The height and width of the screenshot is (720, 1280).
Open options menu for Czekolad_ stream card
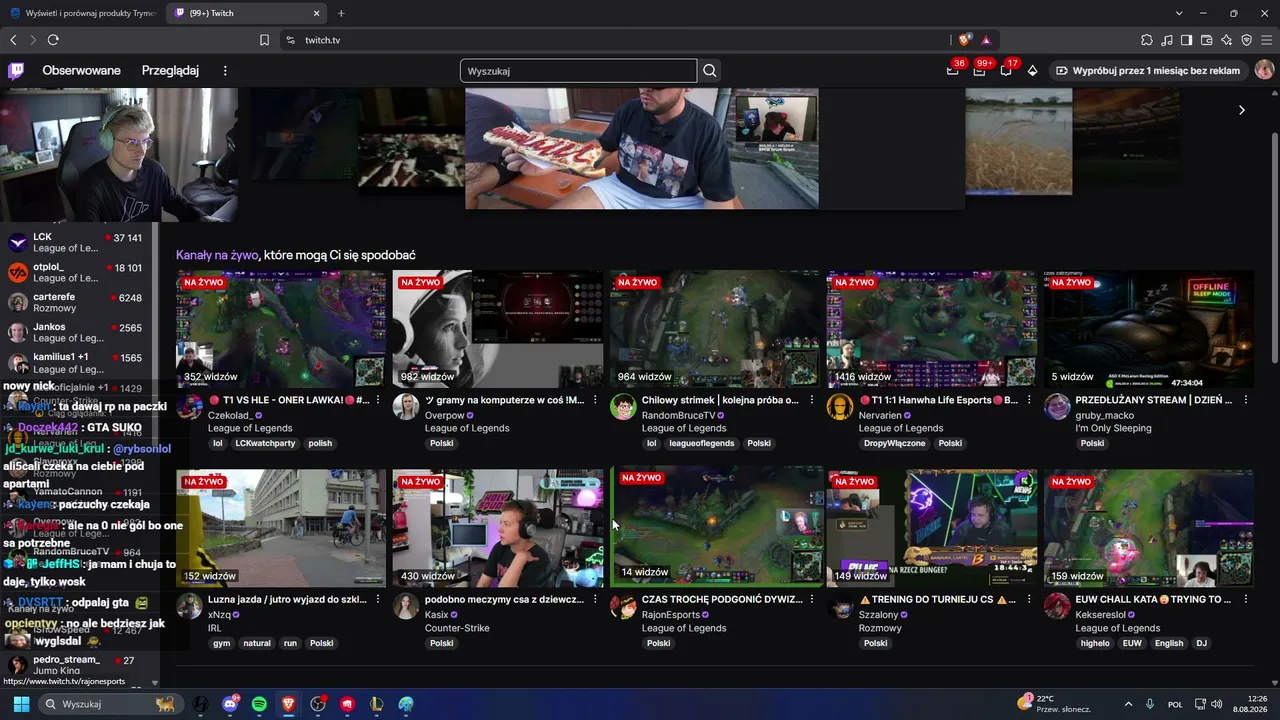coord(379,400)
